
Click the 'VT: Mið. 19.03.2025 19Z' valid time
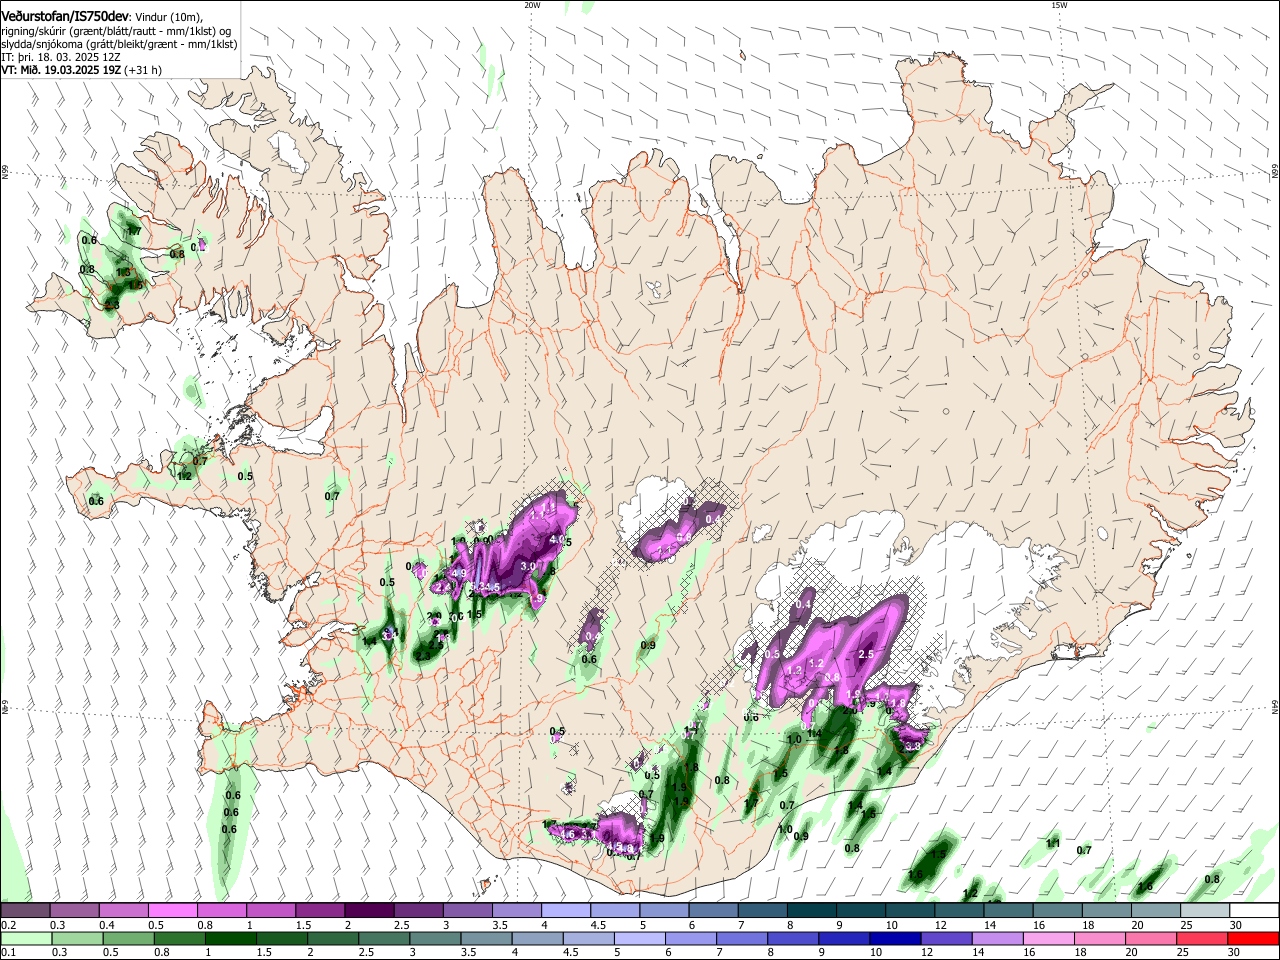[61, 70]
